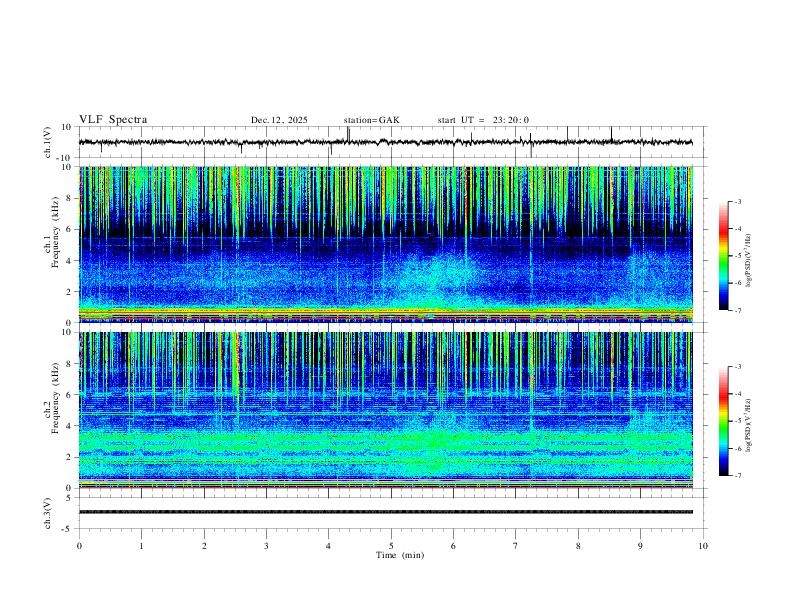Select the date text "Dec. 12, 2025"
Screen dimensions: 792x612
coord(279,120)
